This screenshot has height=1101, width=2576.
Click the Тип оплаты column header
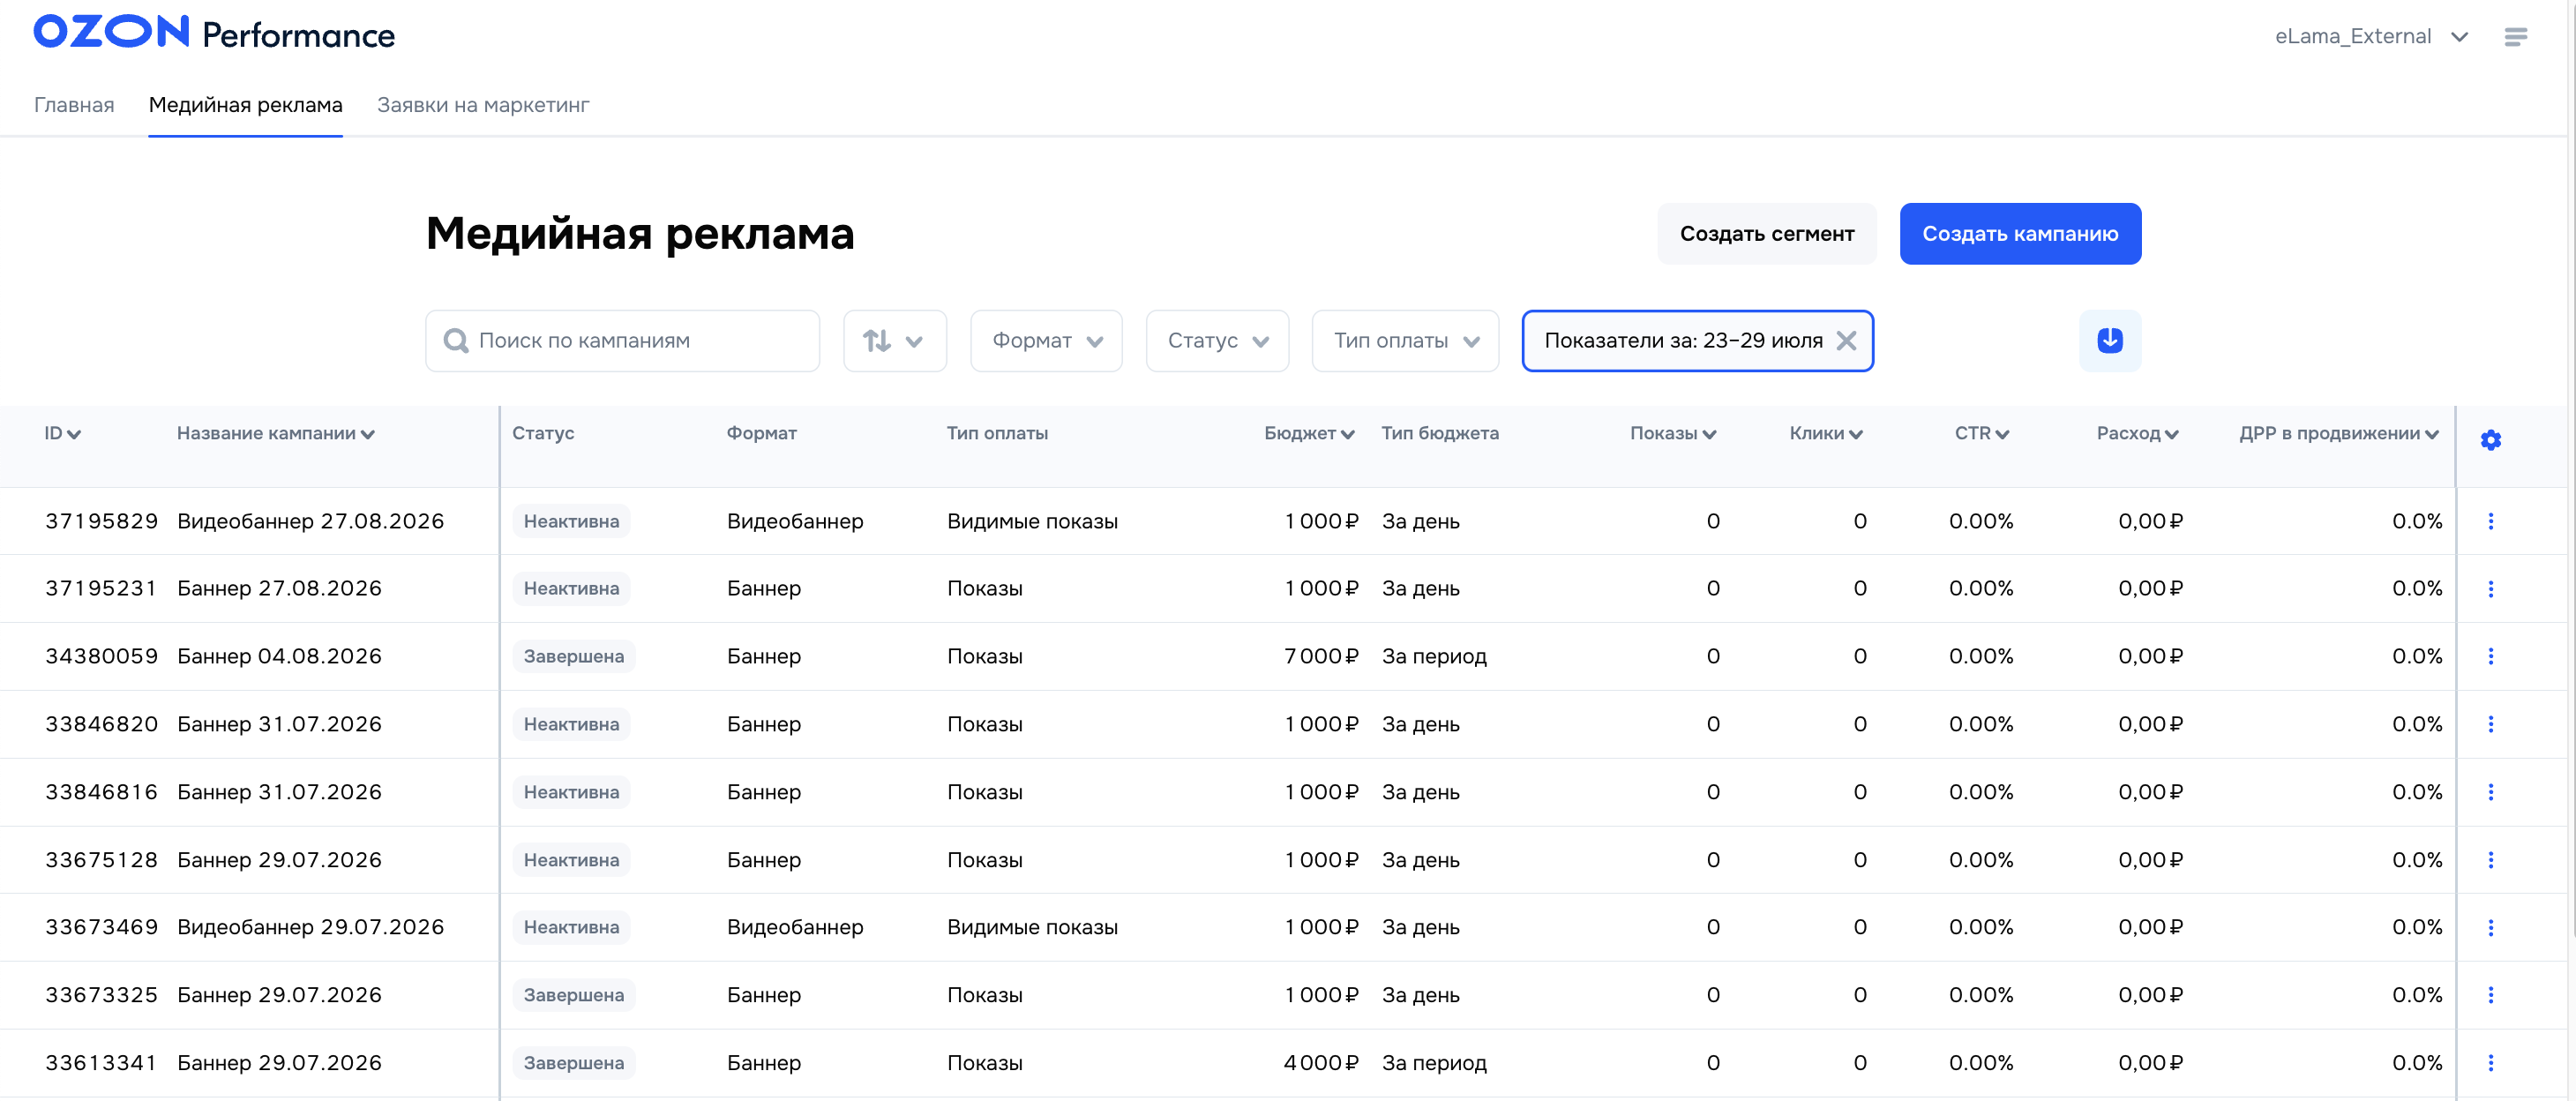tap(997, 433)
